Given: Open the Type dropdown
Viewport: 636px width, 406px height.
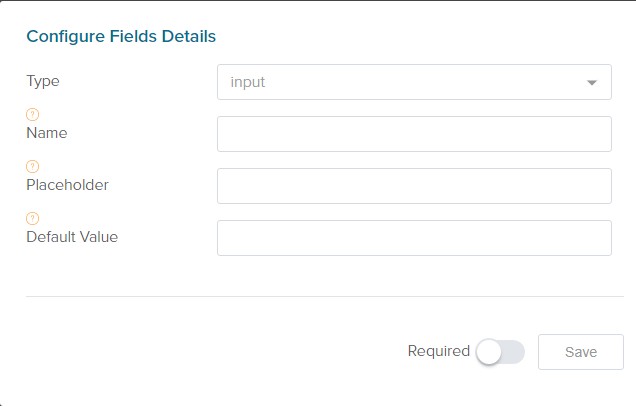Looking at the screenshot, I should point(413,82).
